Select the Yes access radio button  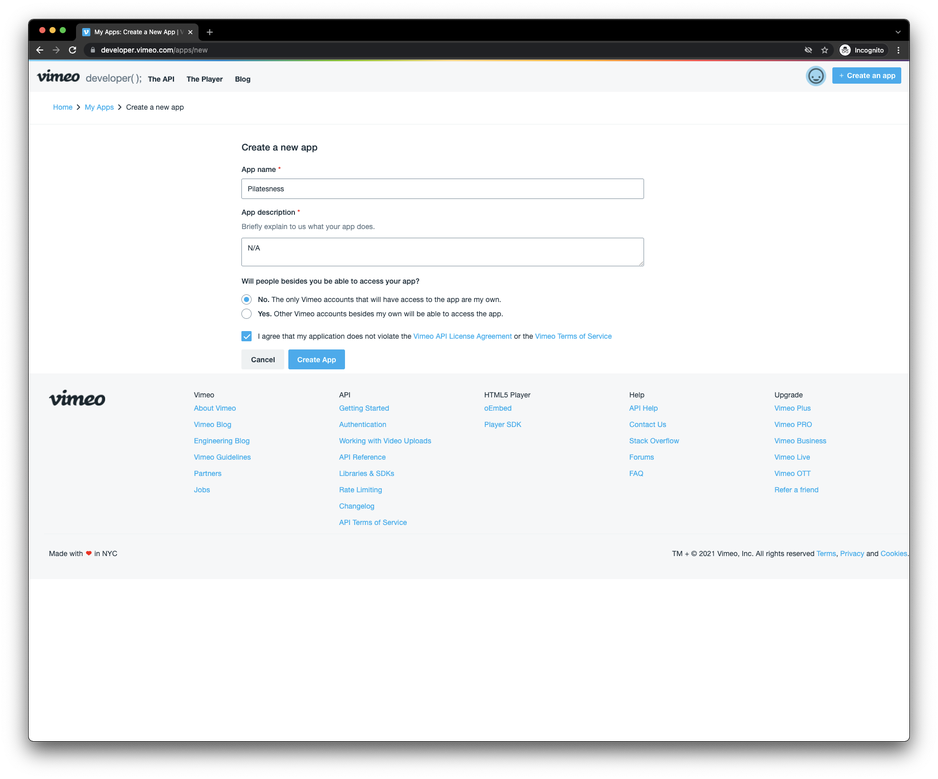[246, 314]
